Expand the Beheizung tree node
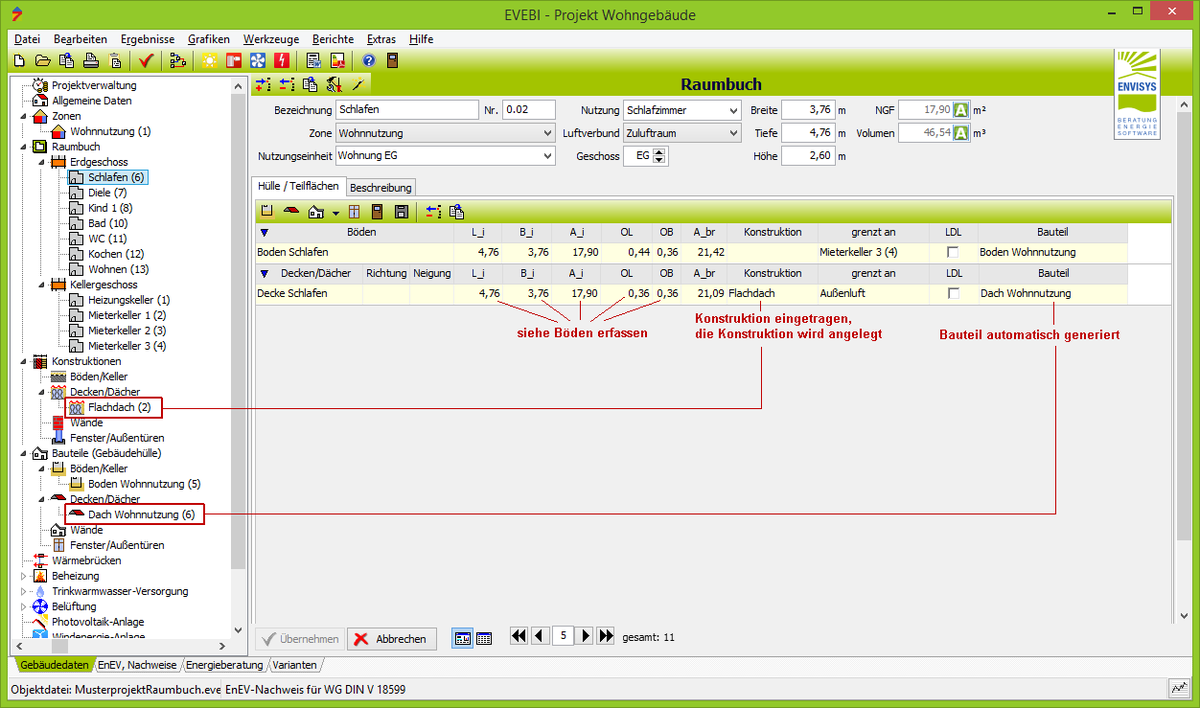Viewport: 1200px width, 708px height. (24, 576)
